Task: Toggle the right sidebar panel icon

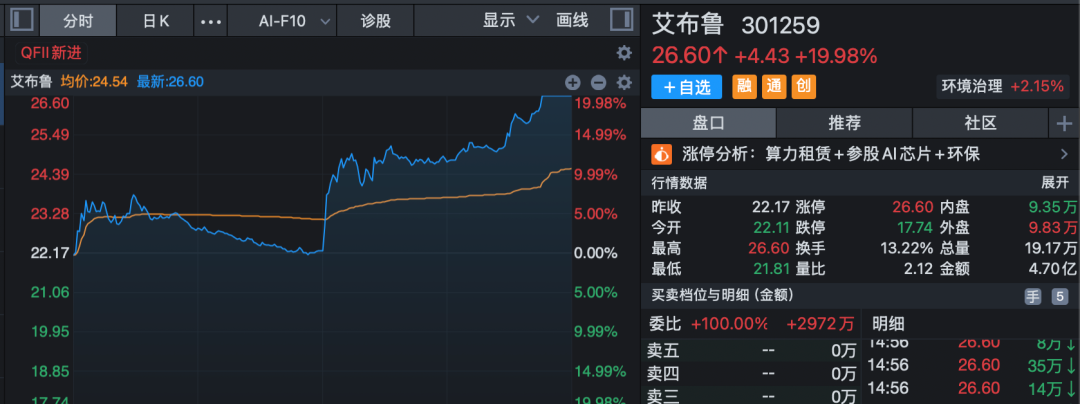Action: coord(622,19)
